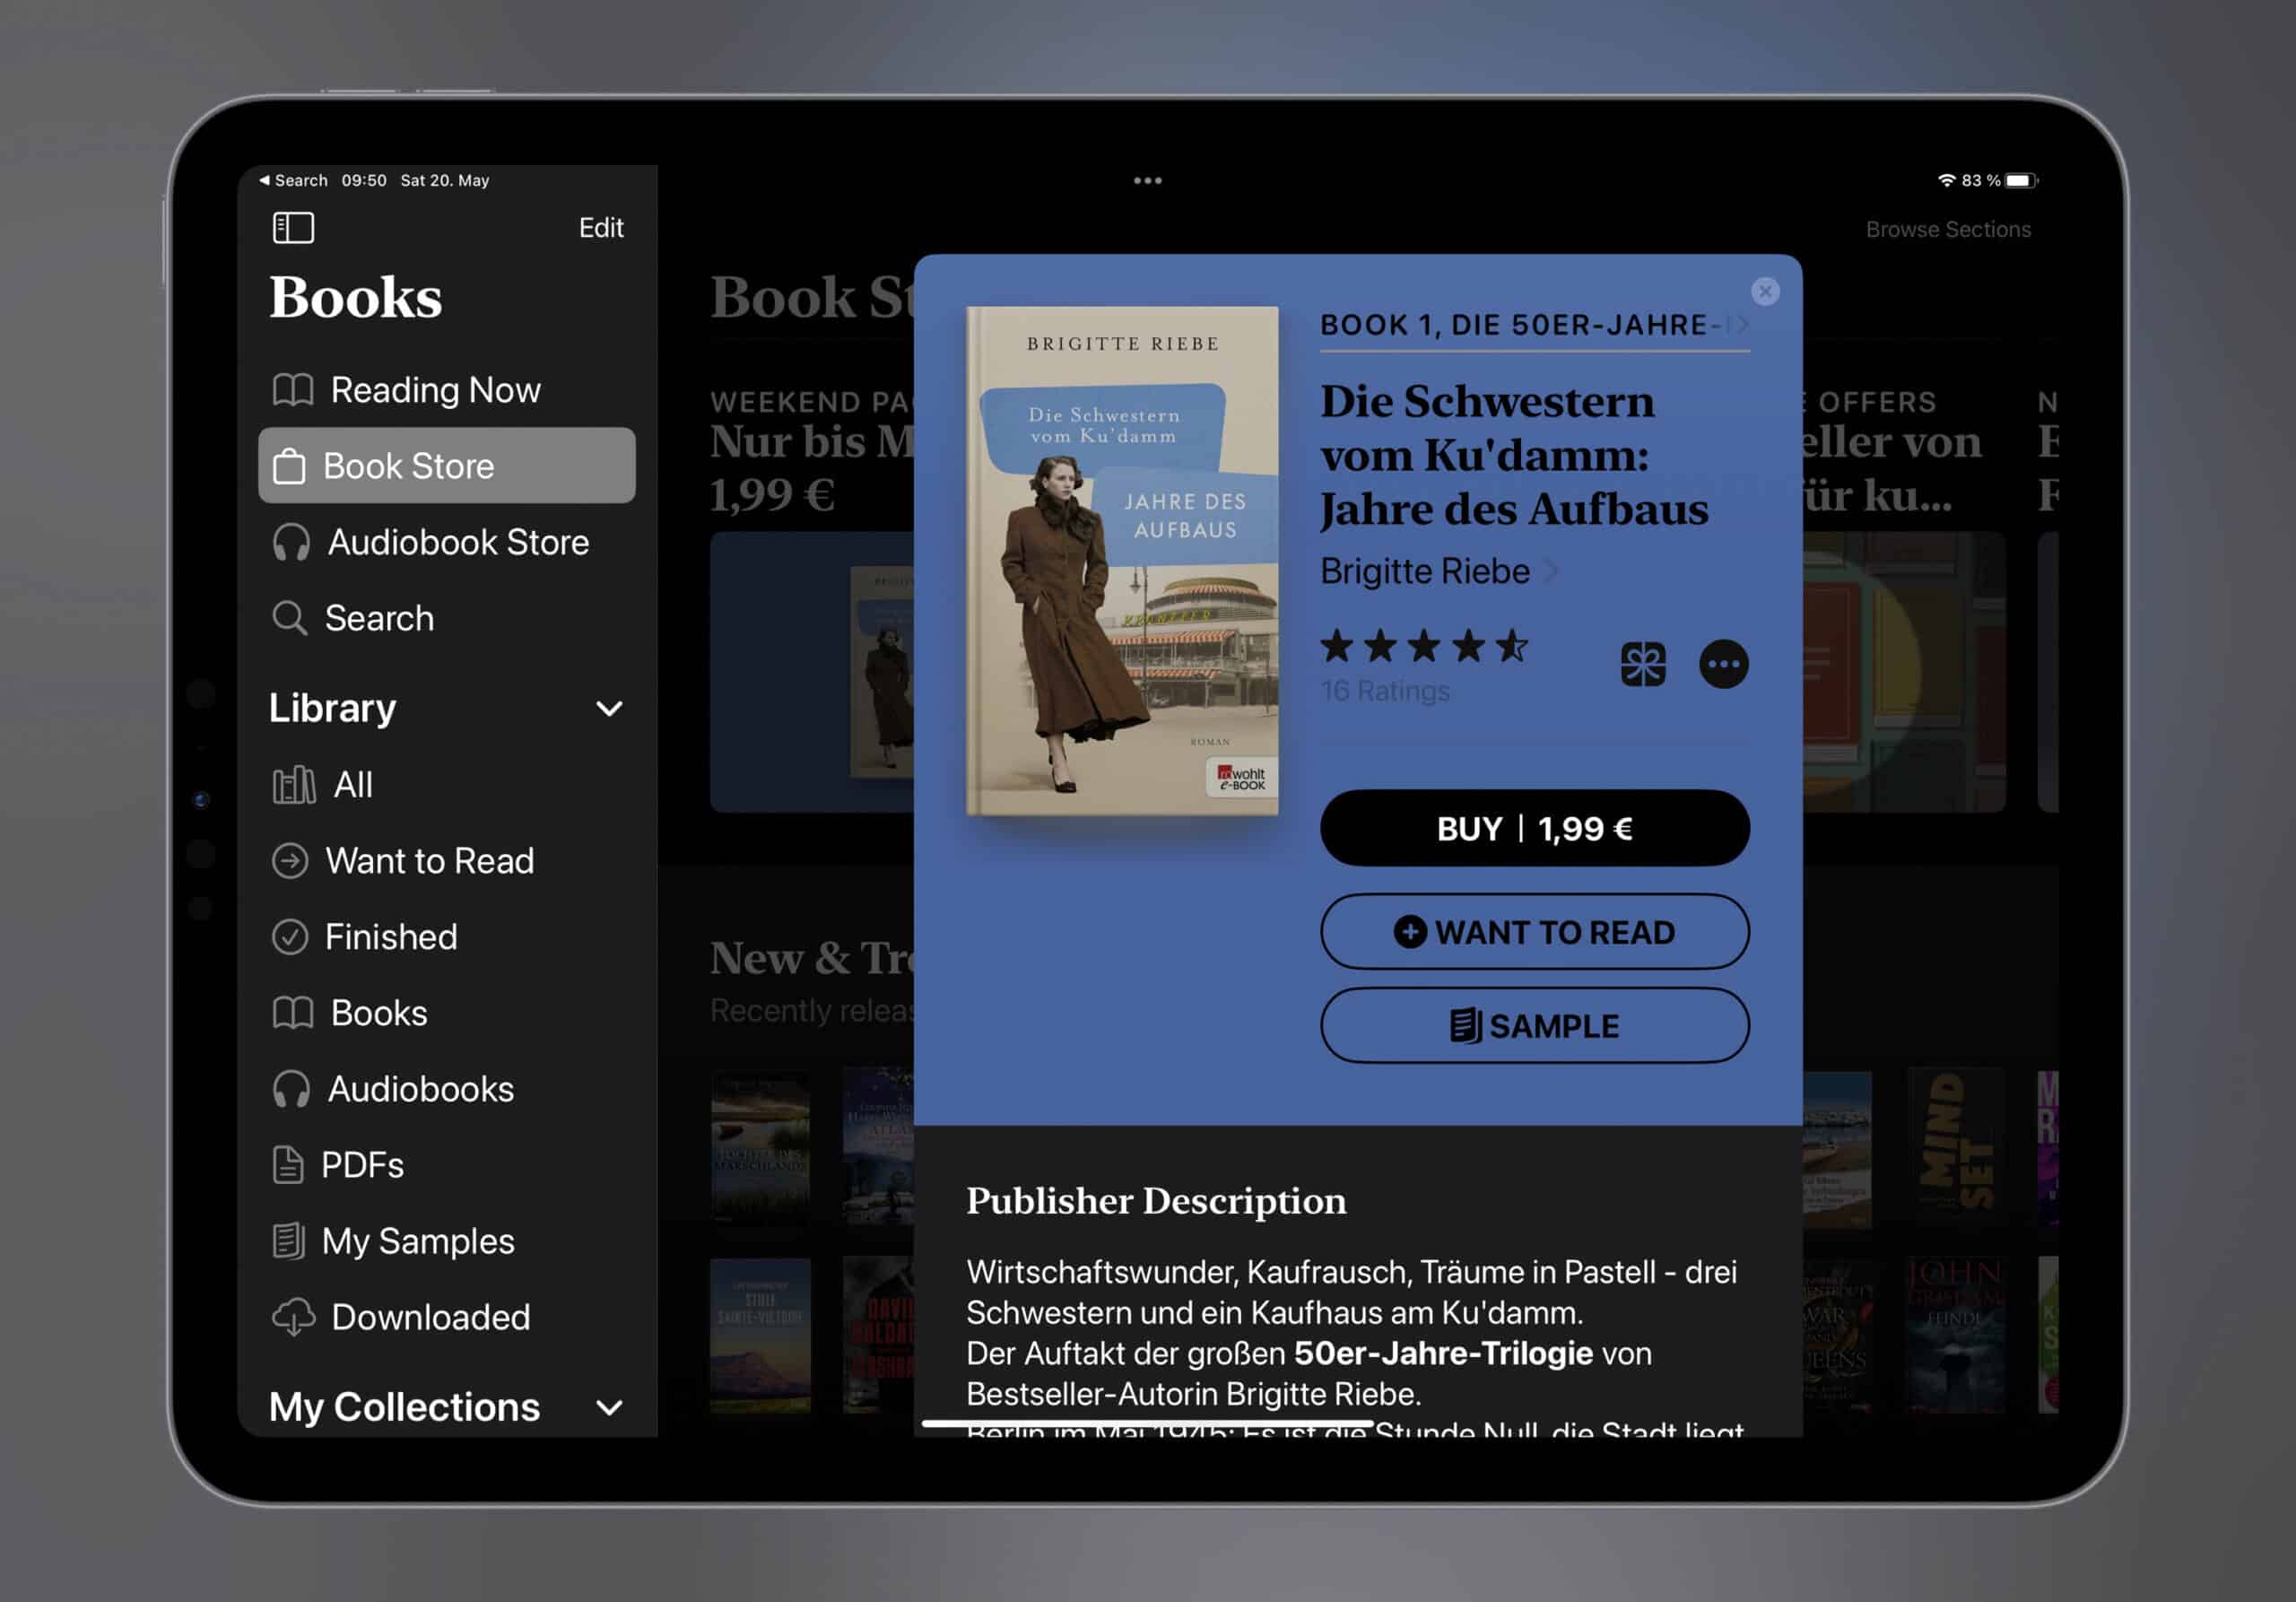Open Reading Now
The image size is (2296, 1602).
pos(446,390)
